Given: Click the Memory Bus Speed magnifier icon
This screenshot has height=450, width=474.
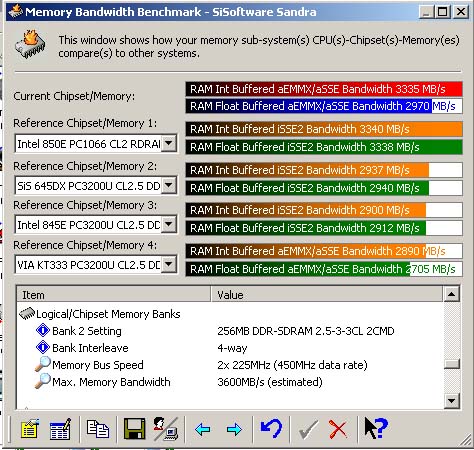Looking at the screenshot, I should (x=43, y=364).
